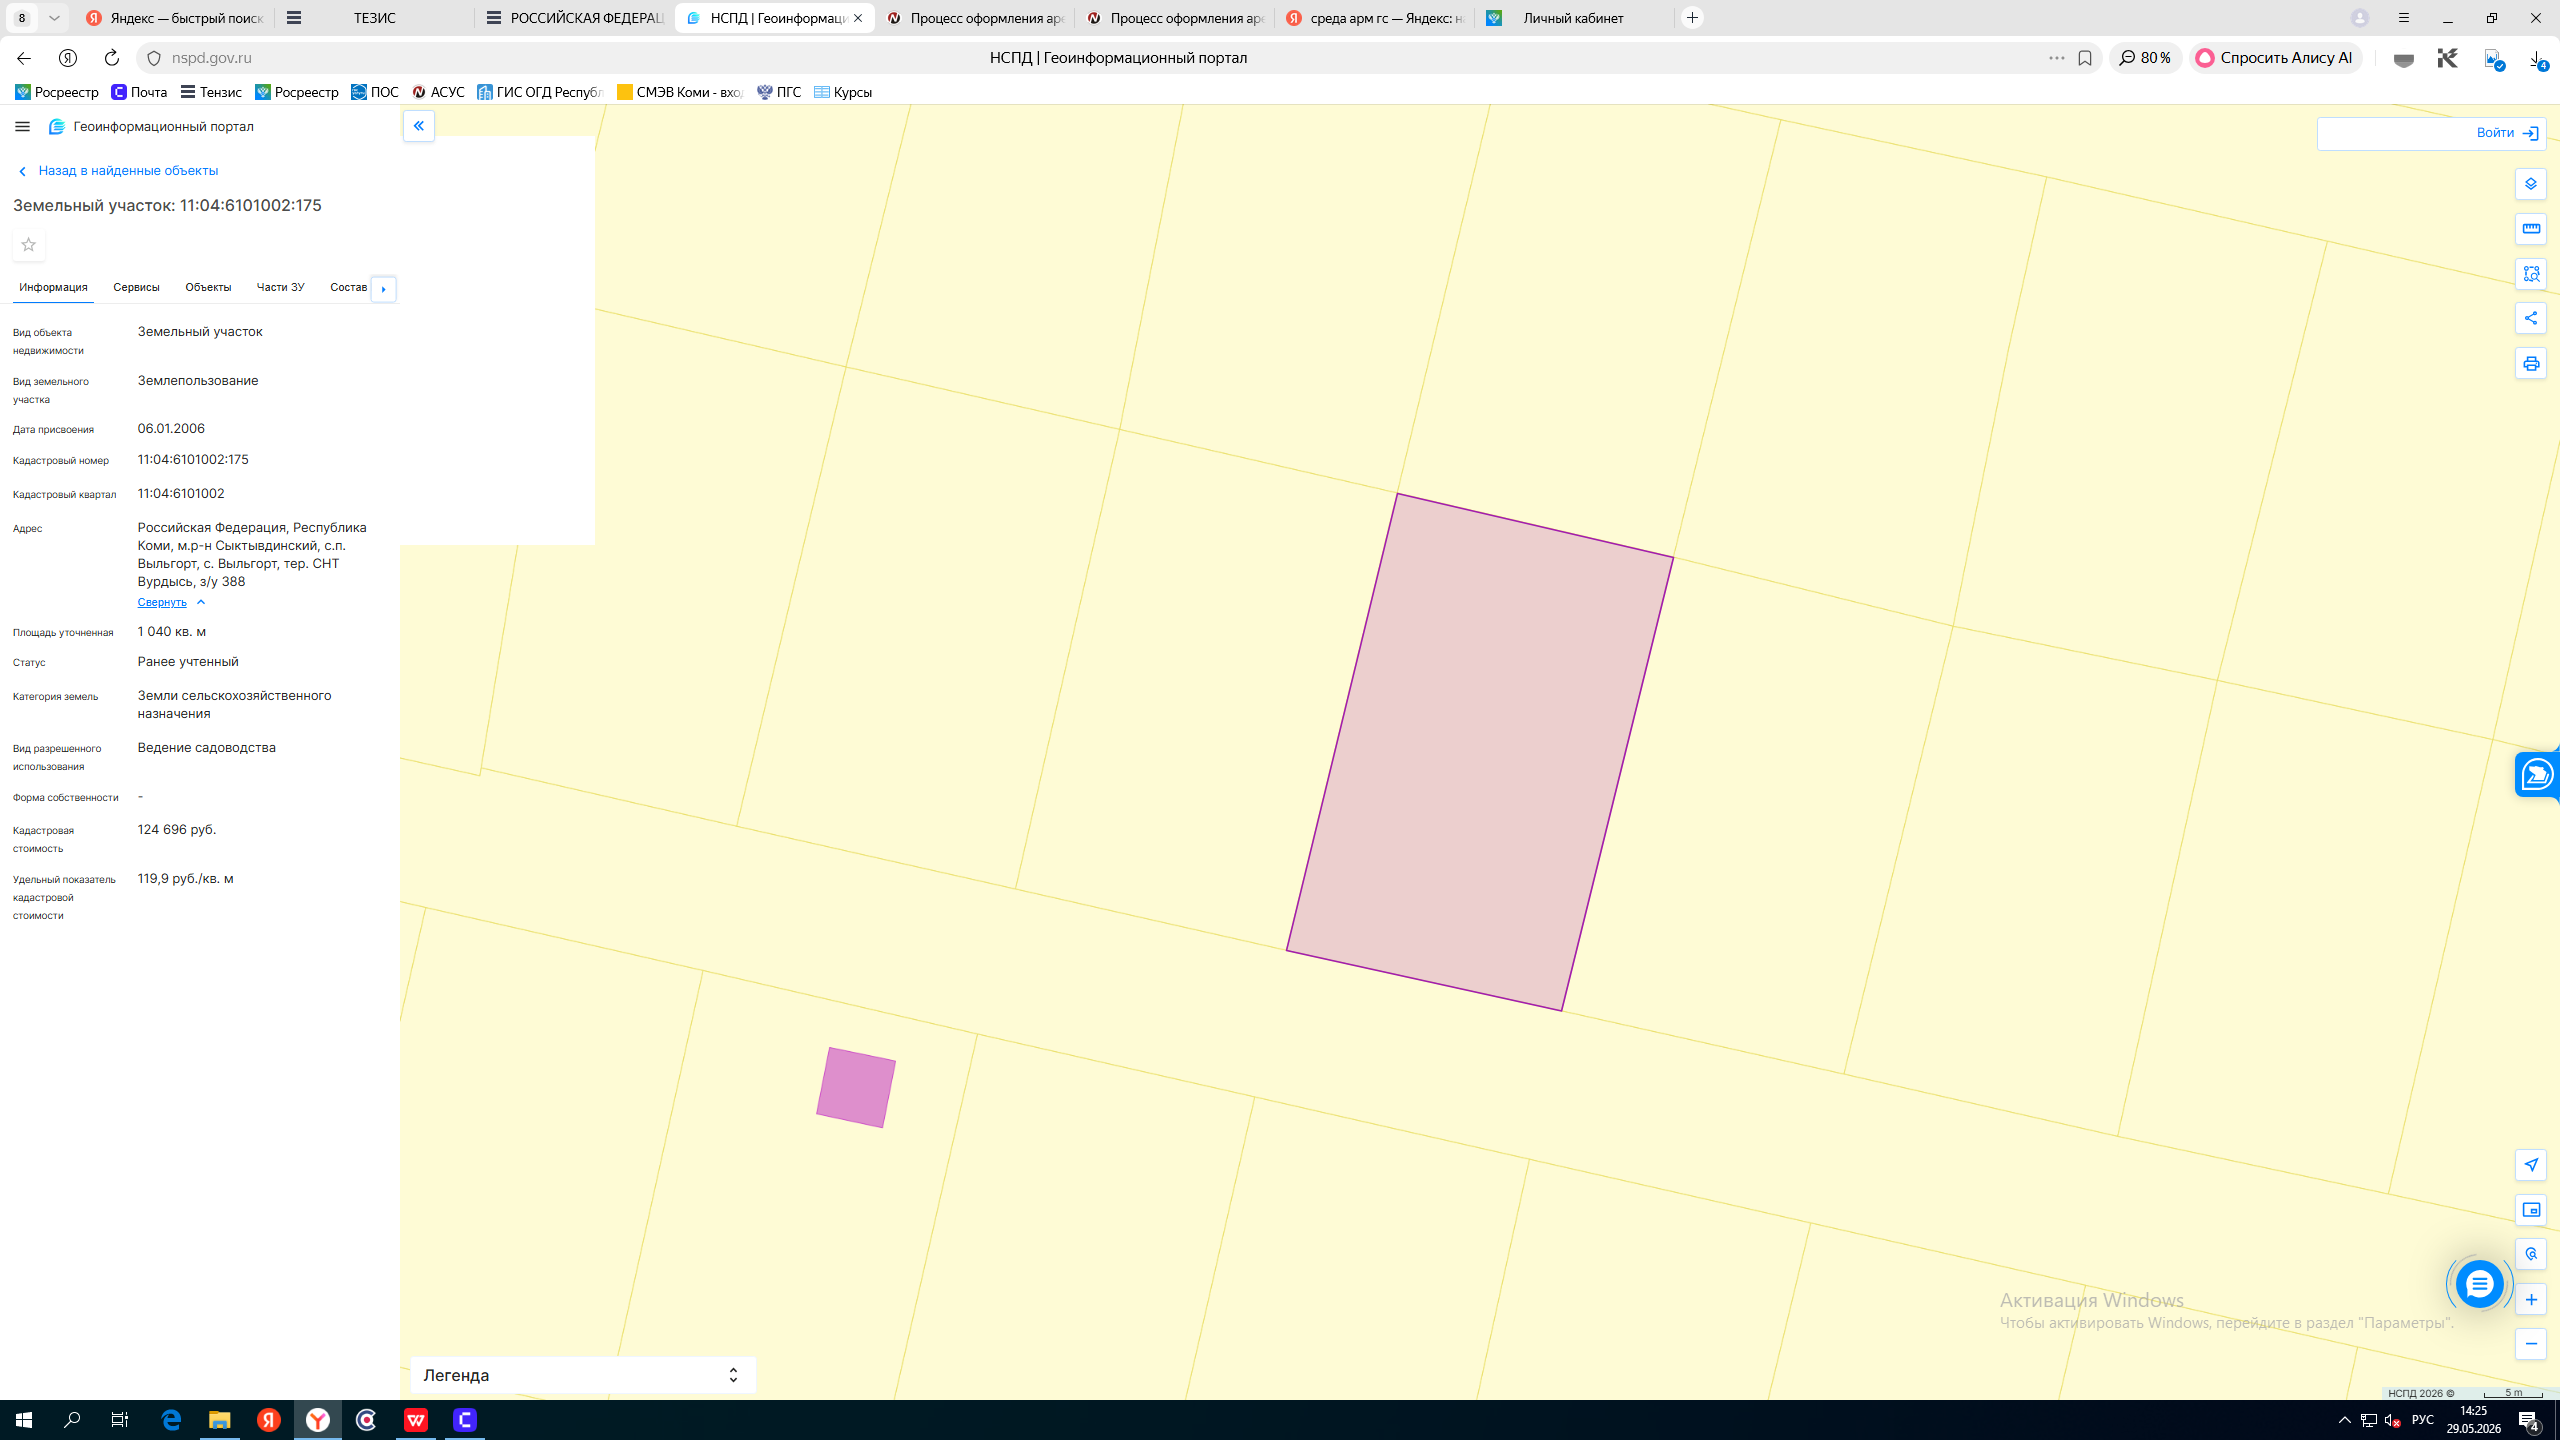
Task: Open the three-dot address bar menu
Action: 2057,58
